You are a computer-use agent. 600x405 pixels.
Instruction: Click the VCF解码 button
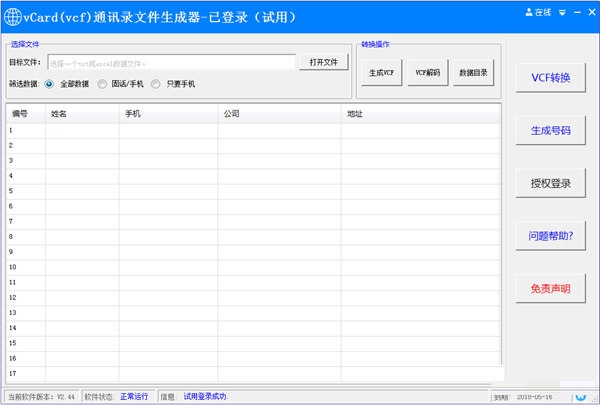pyautogui.click(x=428, y=72)
